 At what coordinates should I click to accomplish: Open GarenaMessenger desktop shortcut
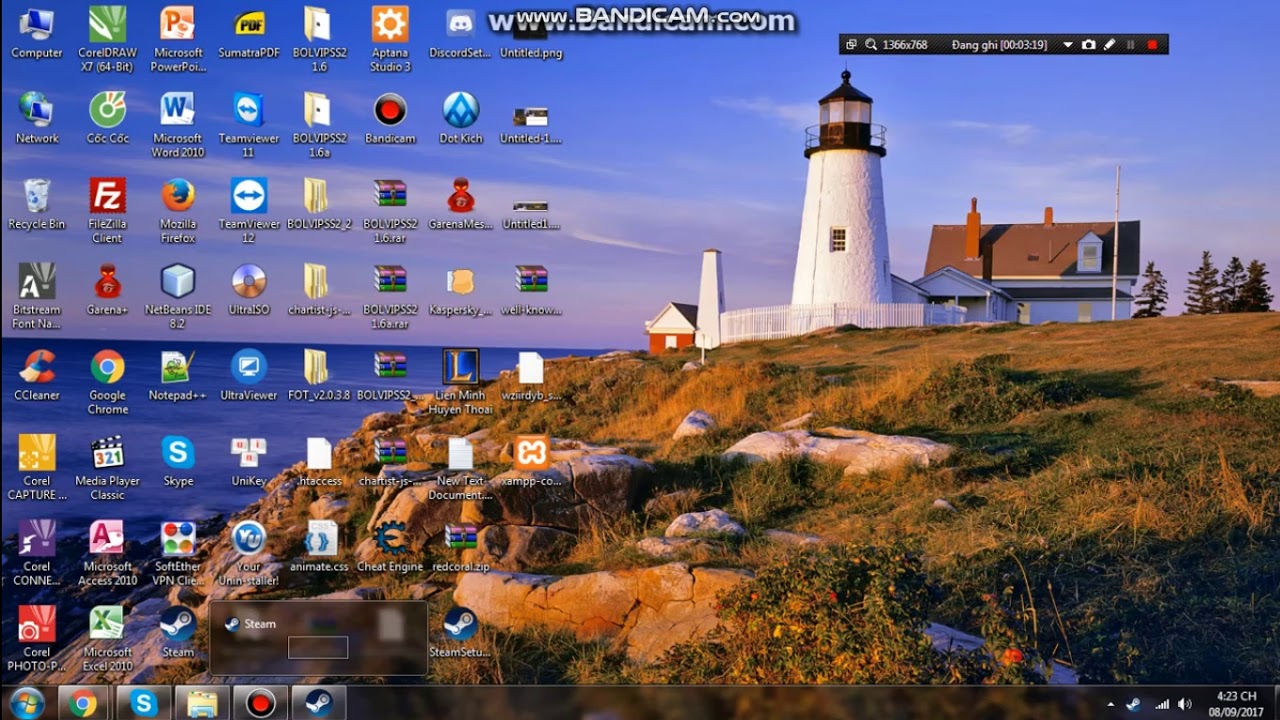460,204
